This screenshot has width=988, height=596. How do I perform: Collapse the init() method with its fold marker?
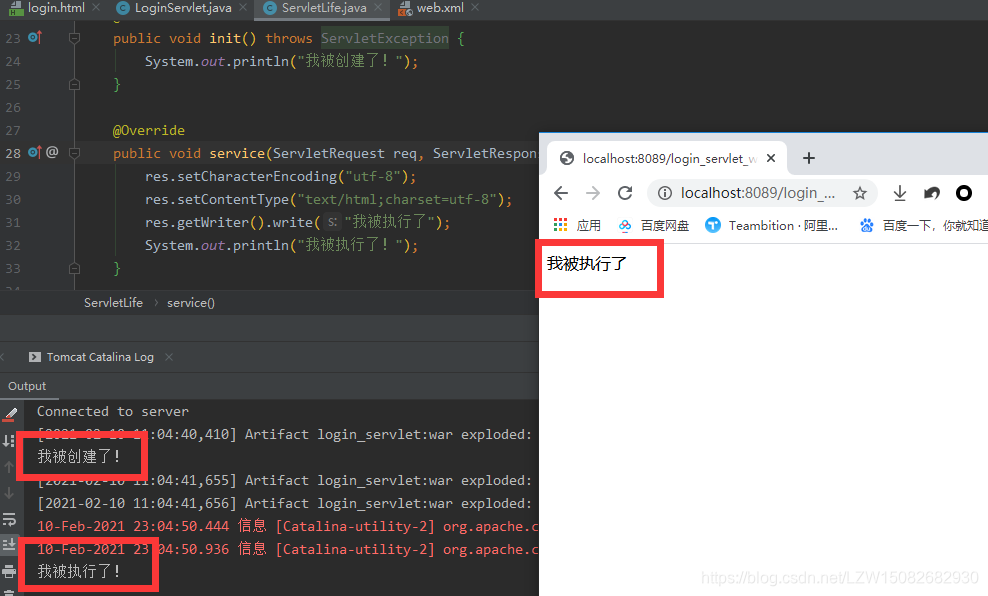[74, 38]
